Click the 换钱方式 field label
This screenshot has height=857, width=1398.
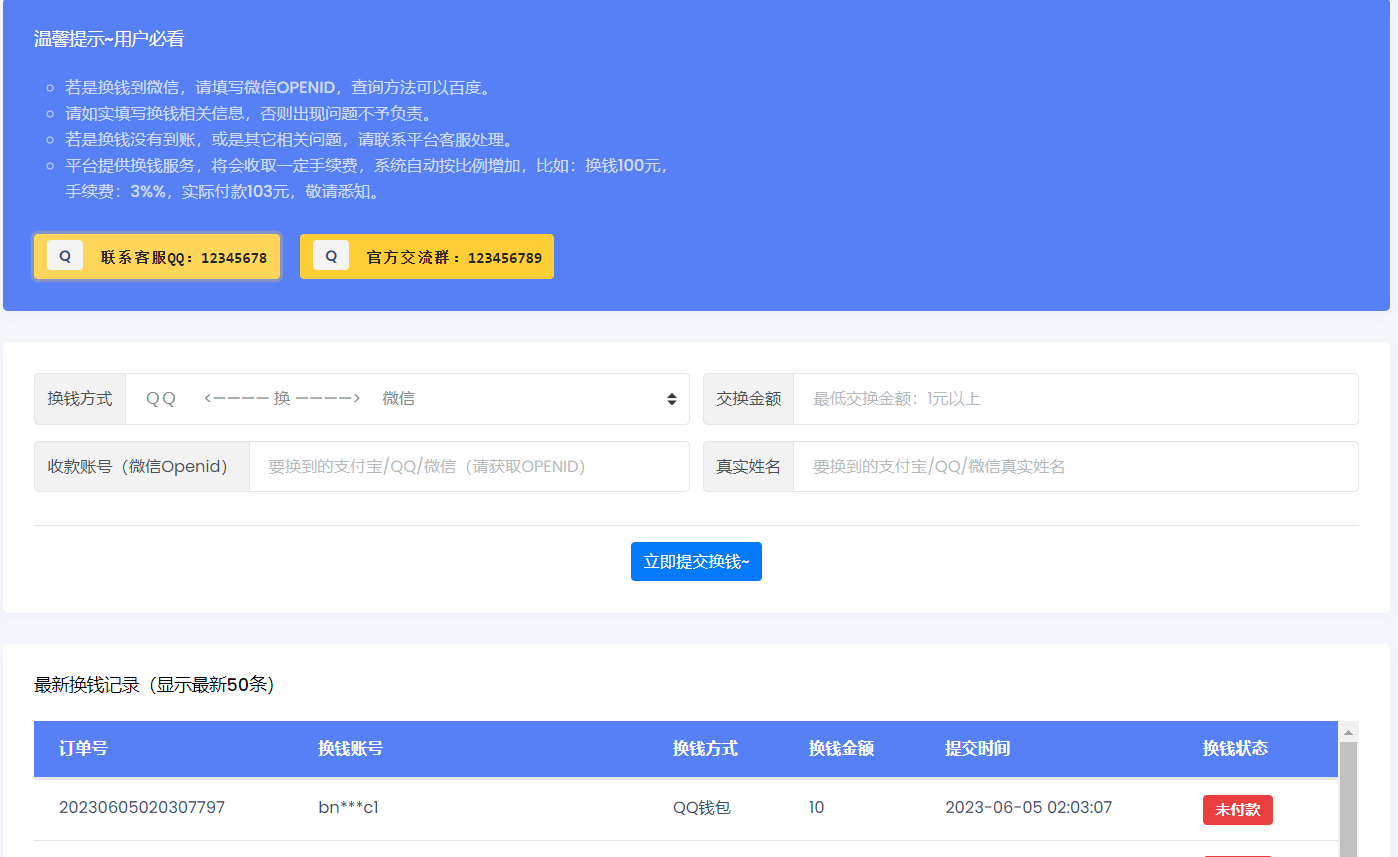(80, 399)
